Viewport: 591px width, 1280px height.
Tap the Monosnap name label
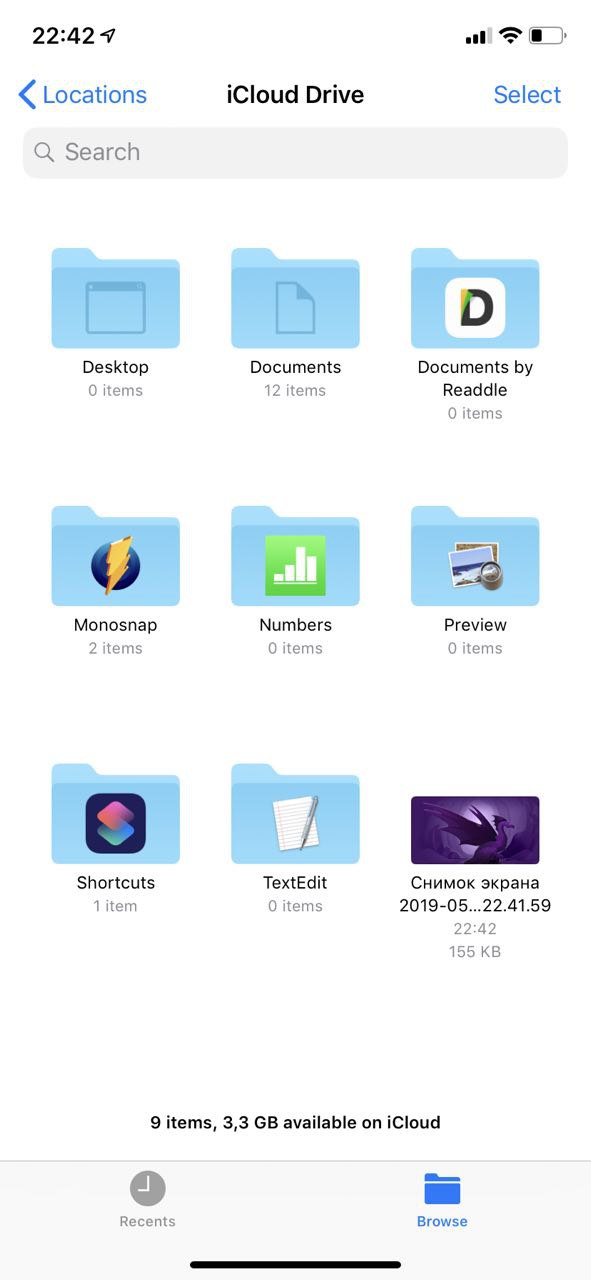click(115, 625)
